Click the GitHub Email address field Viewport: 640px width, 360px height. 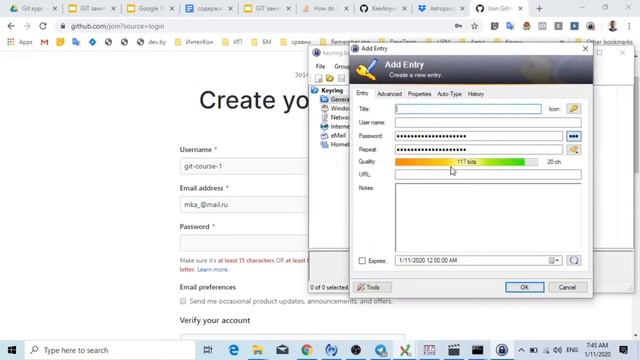[x=244, y=204]
